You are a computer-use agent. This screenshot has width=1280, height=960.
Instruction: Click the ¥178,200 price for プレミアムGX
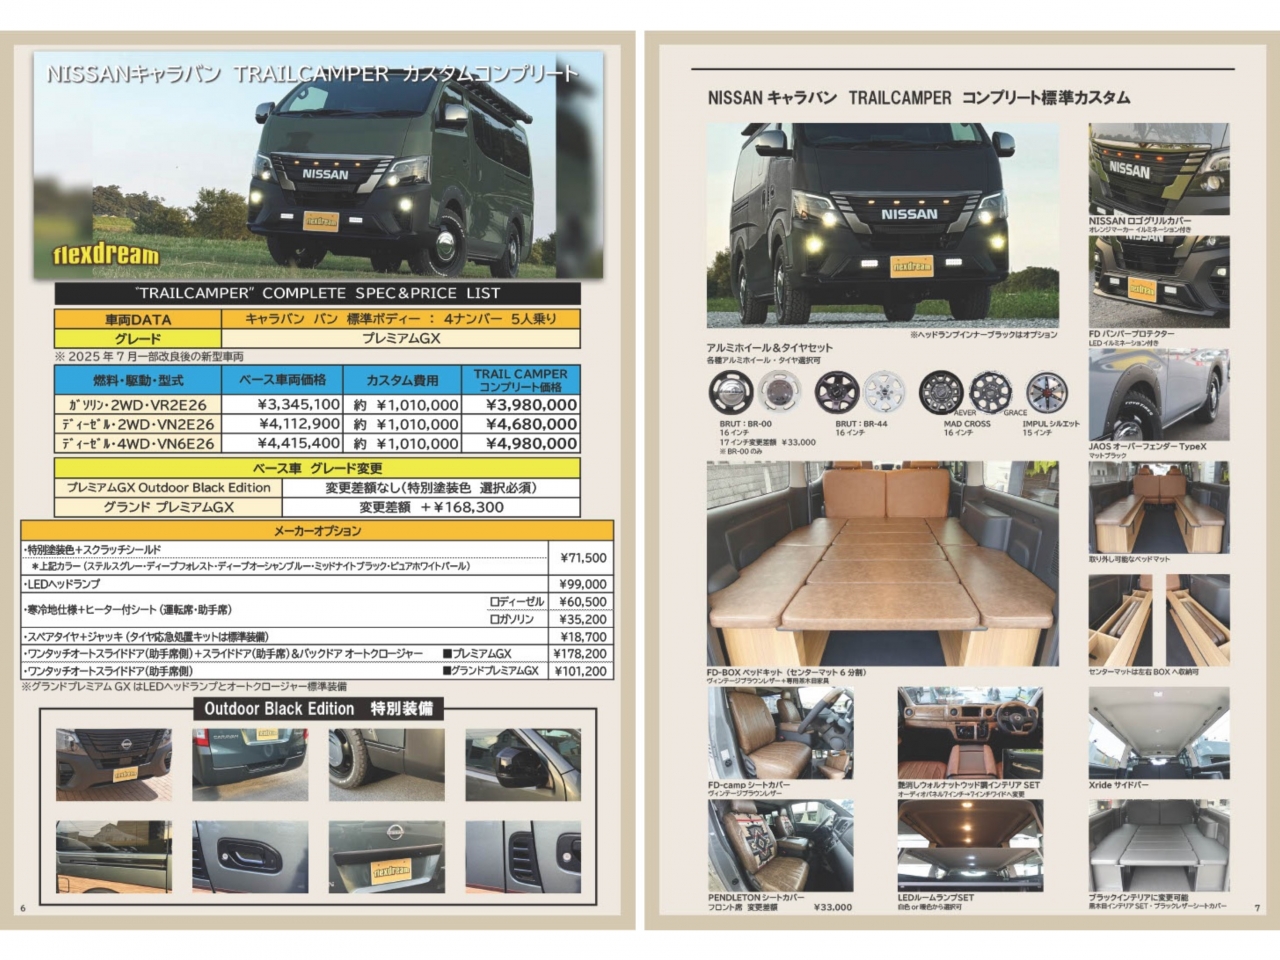click(581, 653)
